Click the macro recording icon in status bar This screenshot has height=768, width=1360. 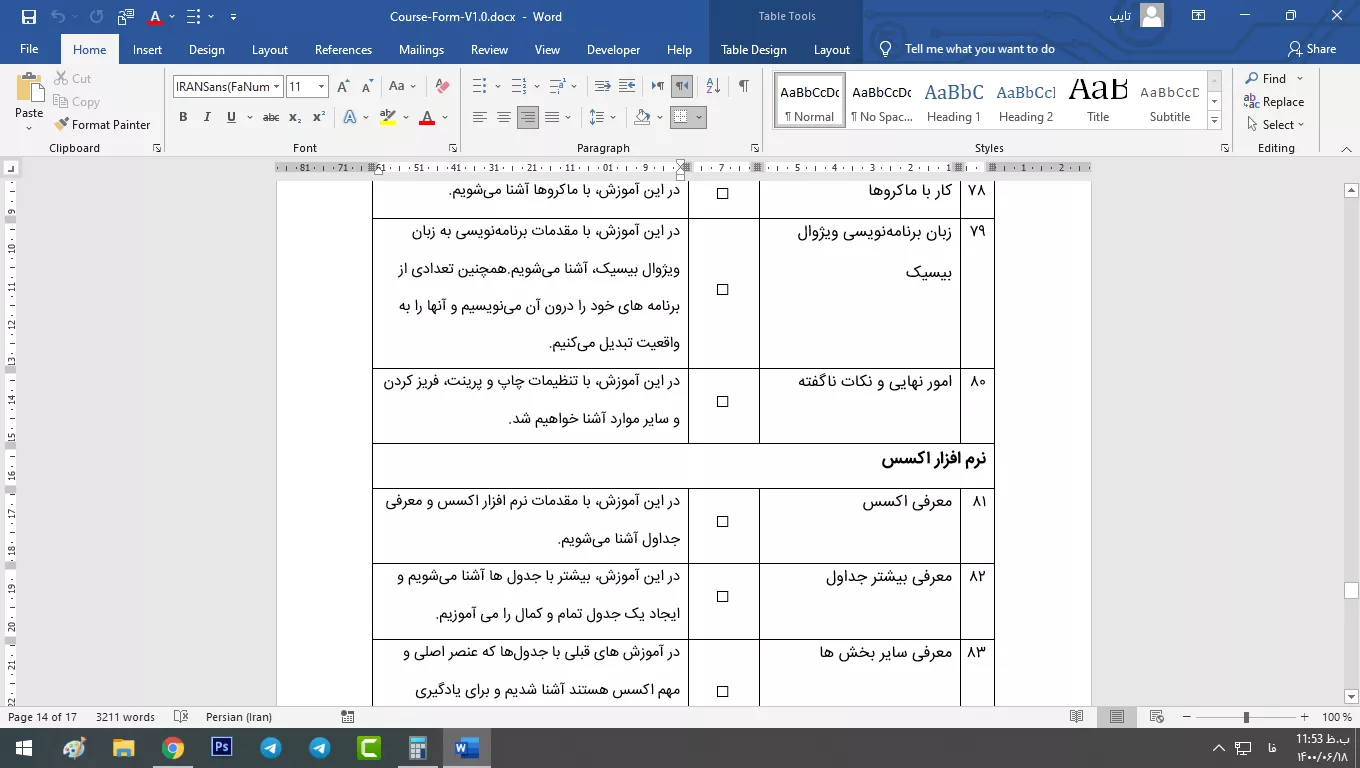(x=348, y=717)
